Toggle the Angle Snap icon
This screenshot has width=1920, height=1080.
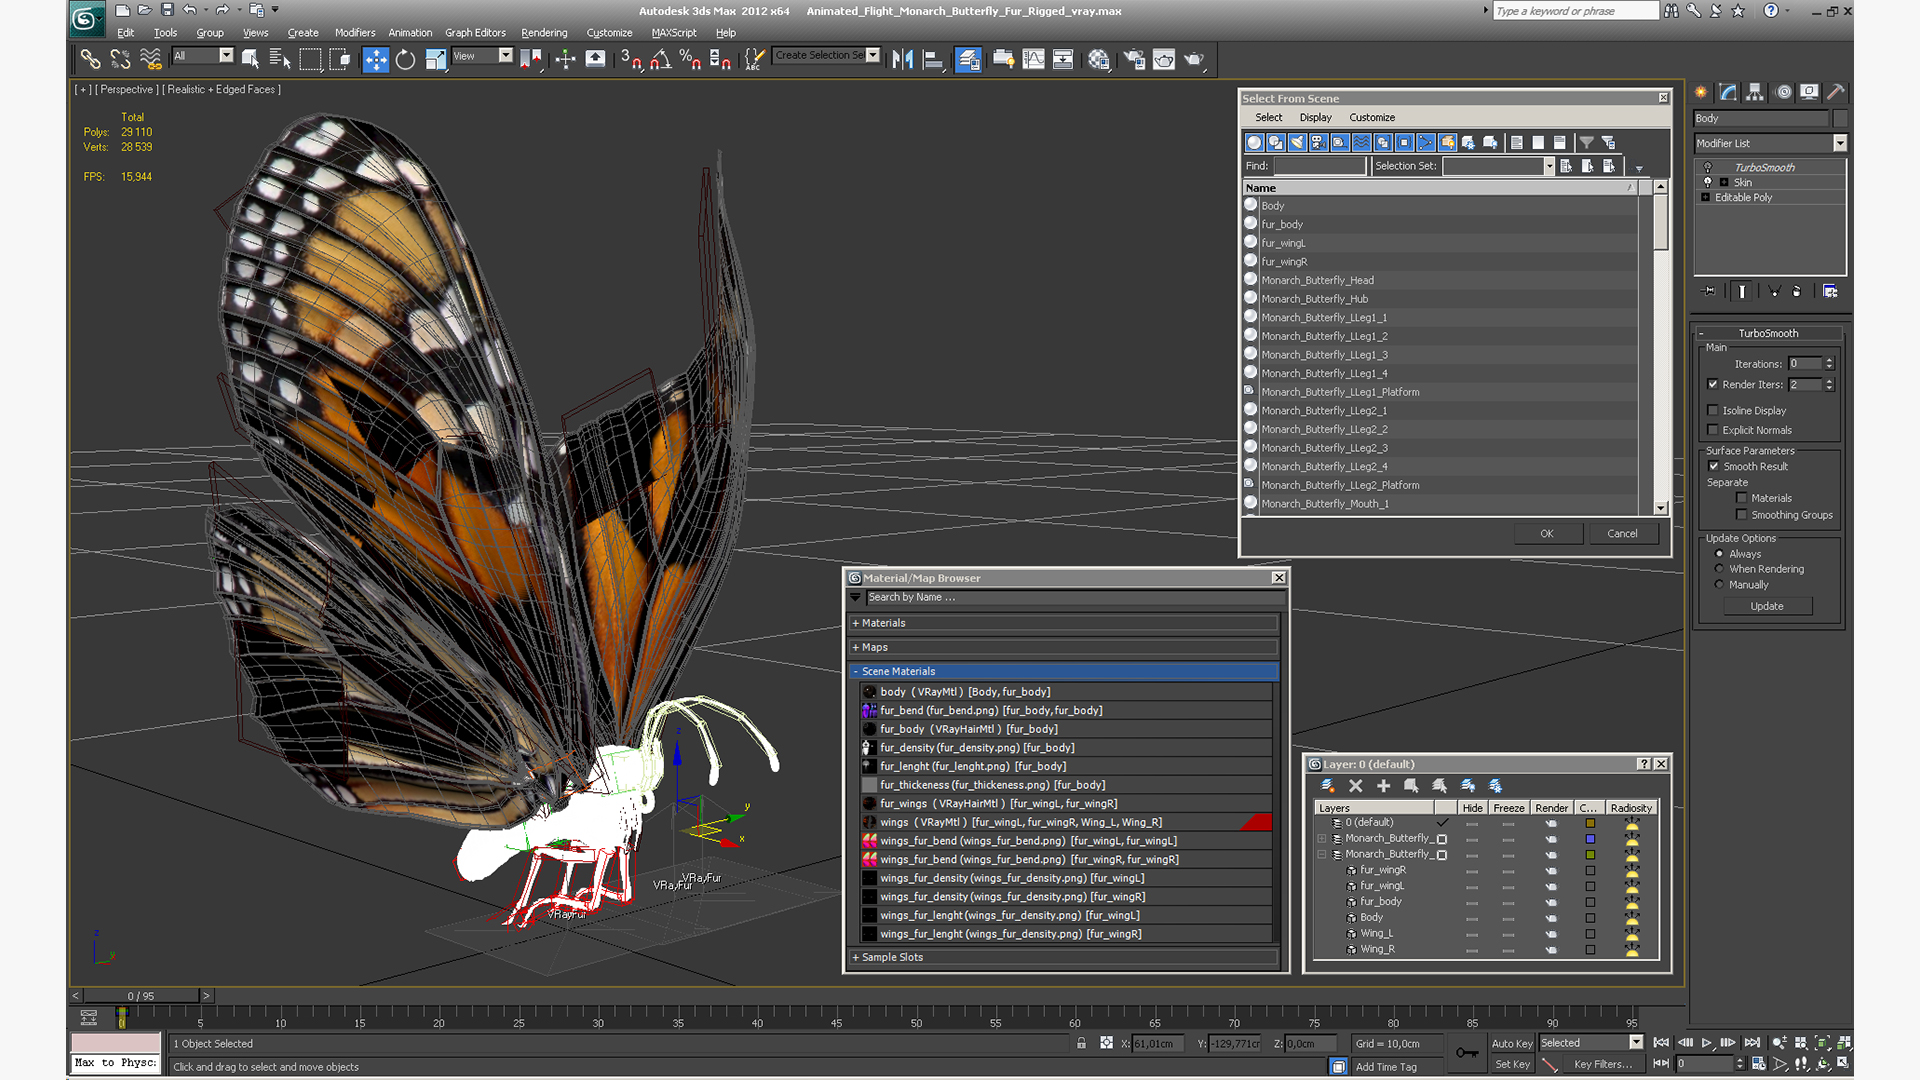point(660,60)
